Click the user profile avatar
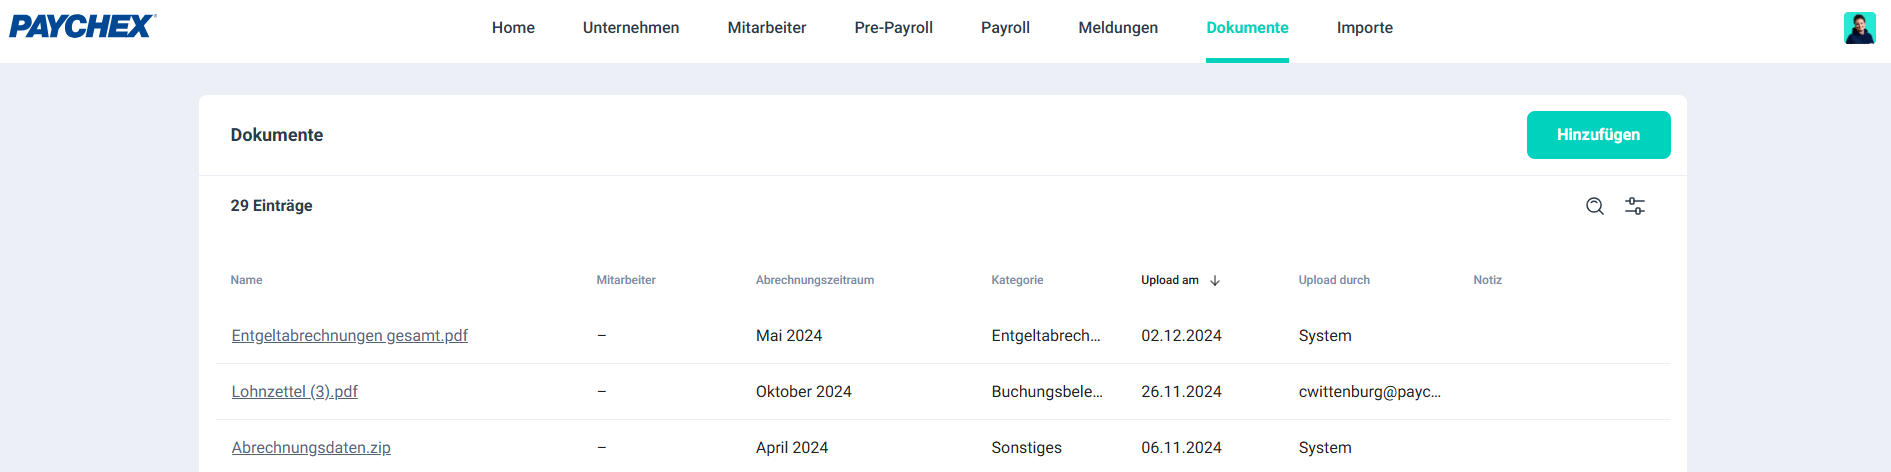Viewport: 1891px width, 472px height. click(1860, 28)
